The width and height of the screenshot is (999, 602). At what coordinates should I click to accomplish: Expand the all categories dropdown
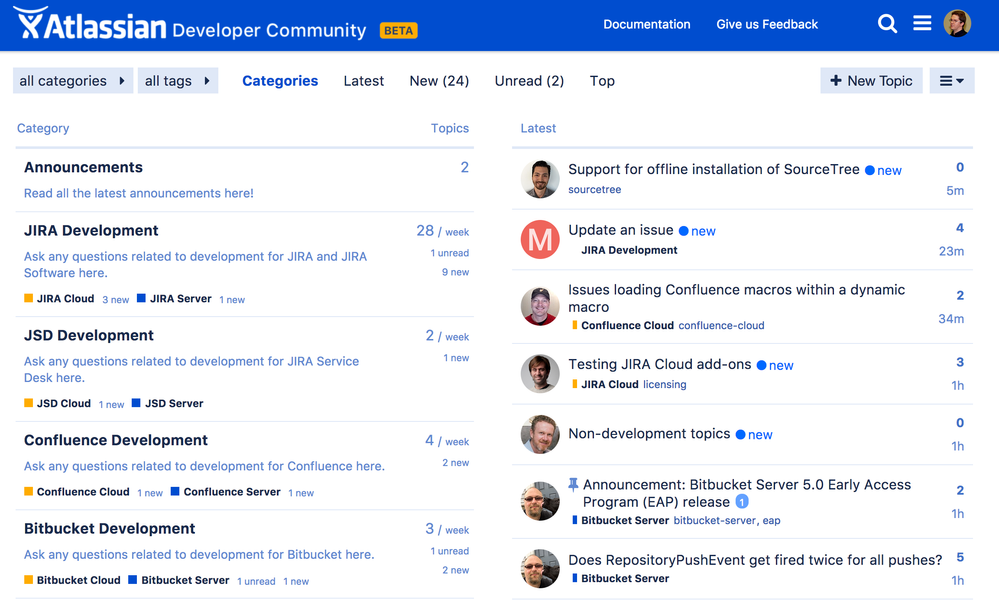tap(73, 81)
